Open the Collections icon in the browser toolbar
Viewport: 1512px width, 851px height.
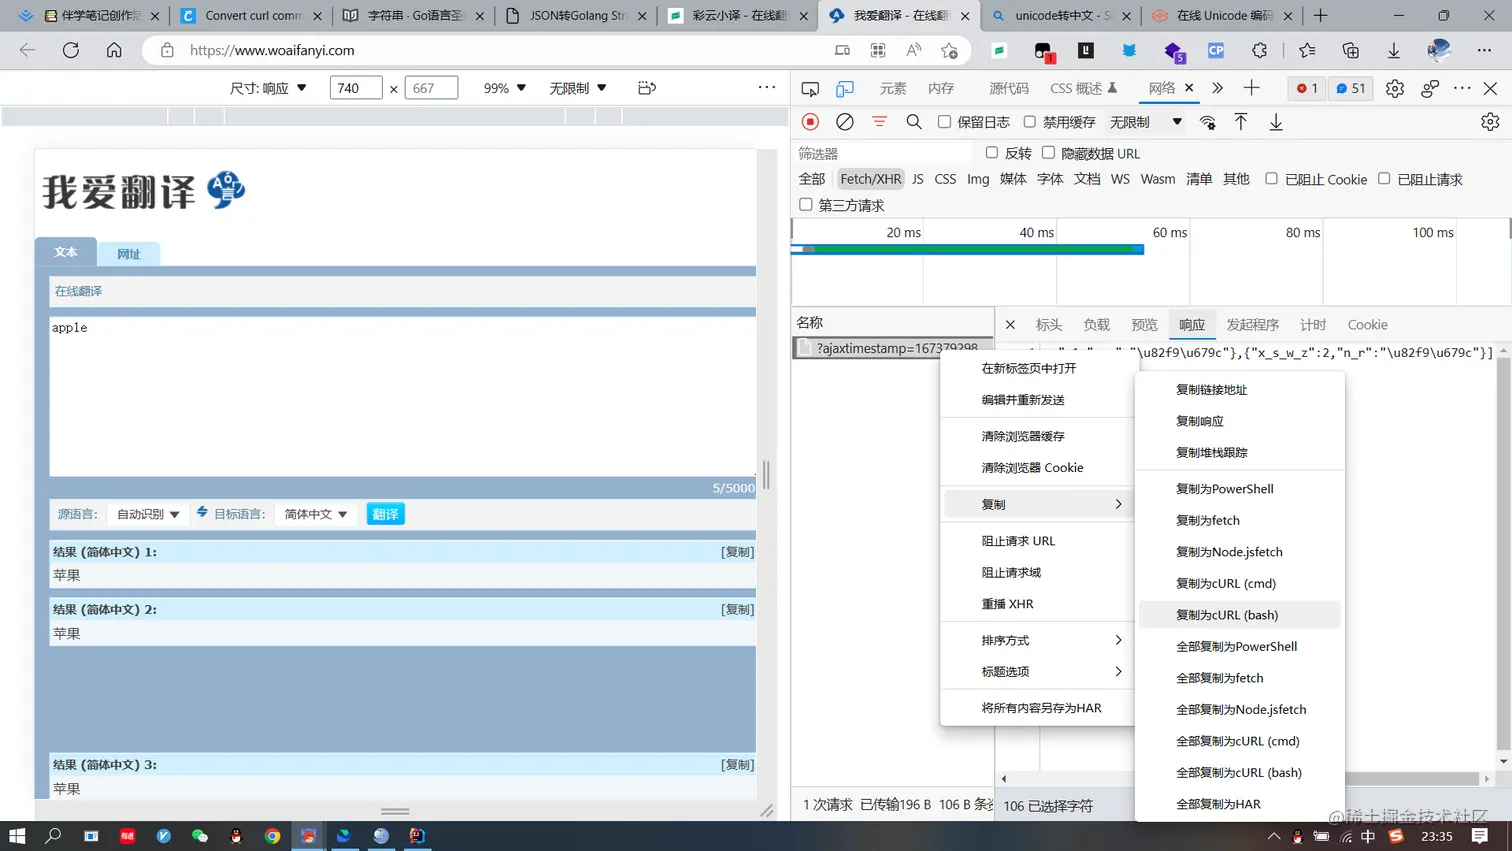(x=1351, y=50)
